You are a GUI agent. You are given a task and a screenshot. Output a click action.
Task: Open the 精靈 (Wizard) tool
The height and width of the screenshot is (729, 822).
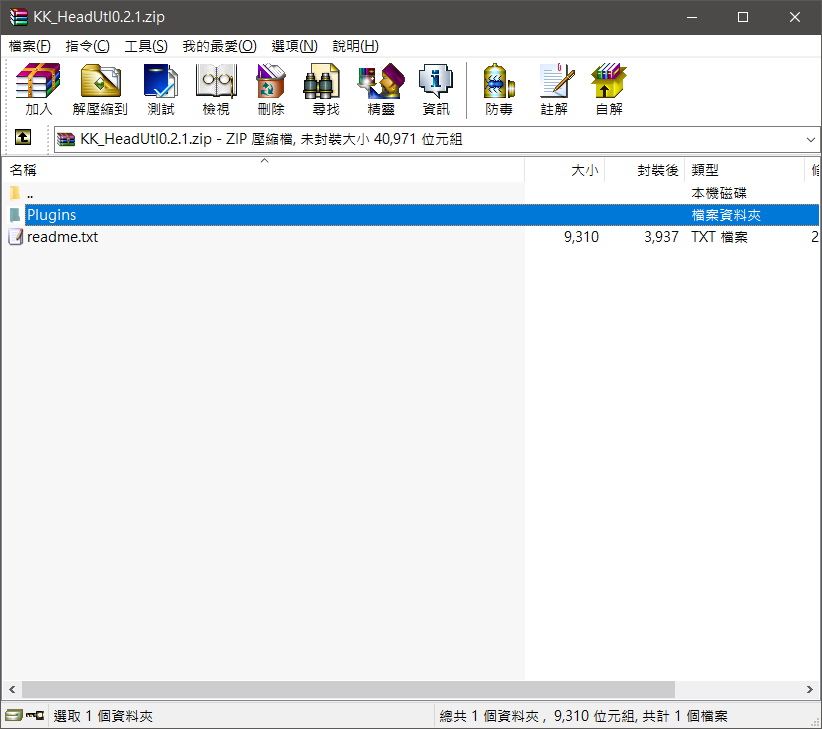pos(380,89)
